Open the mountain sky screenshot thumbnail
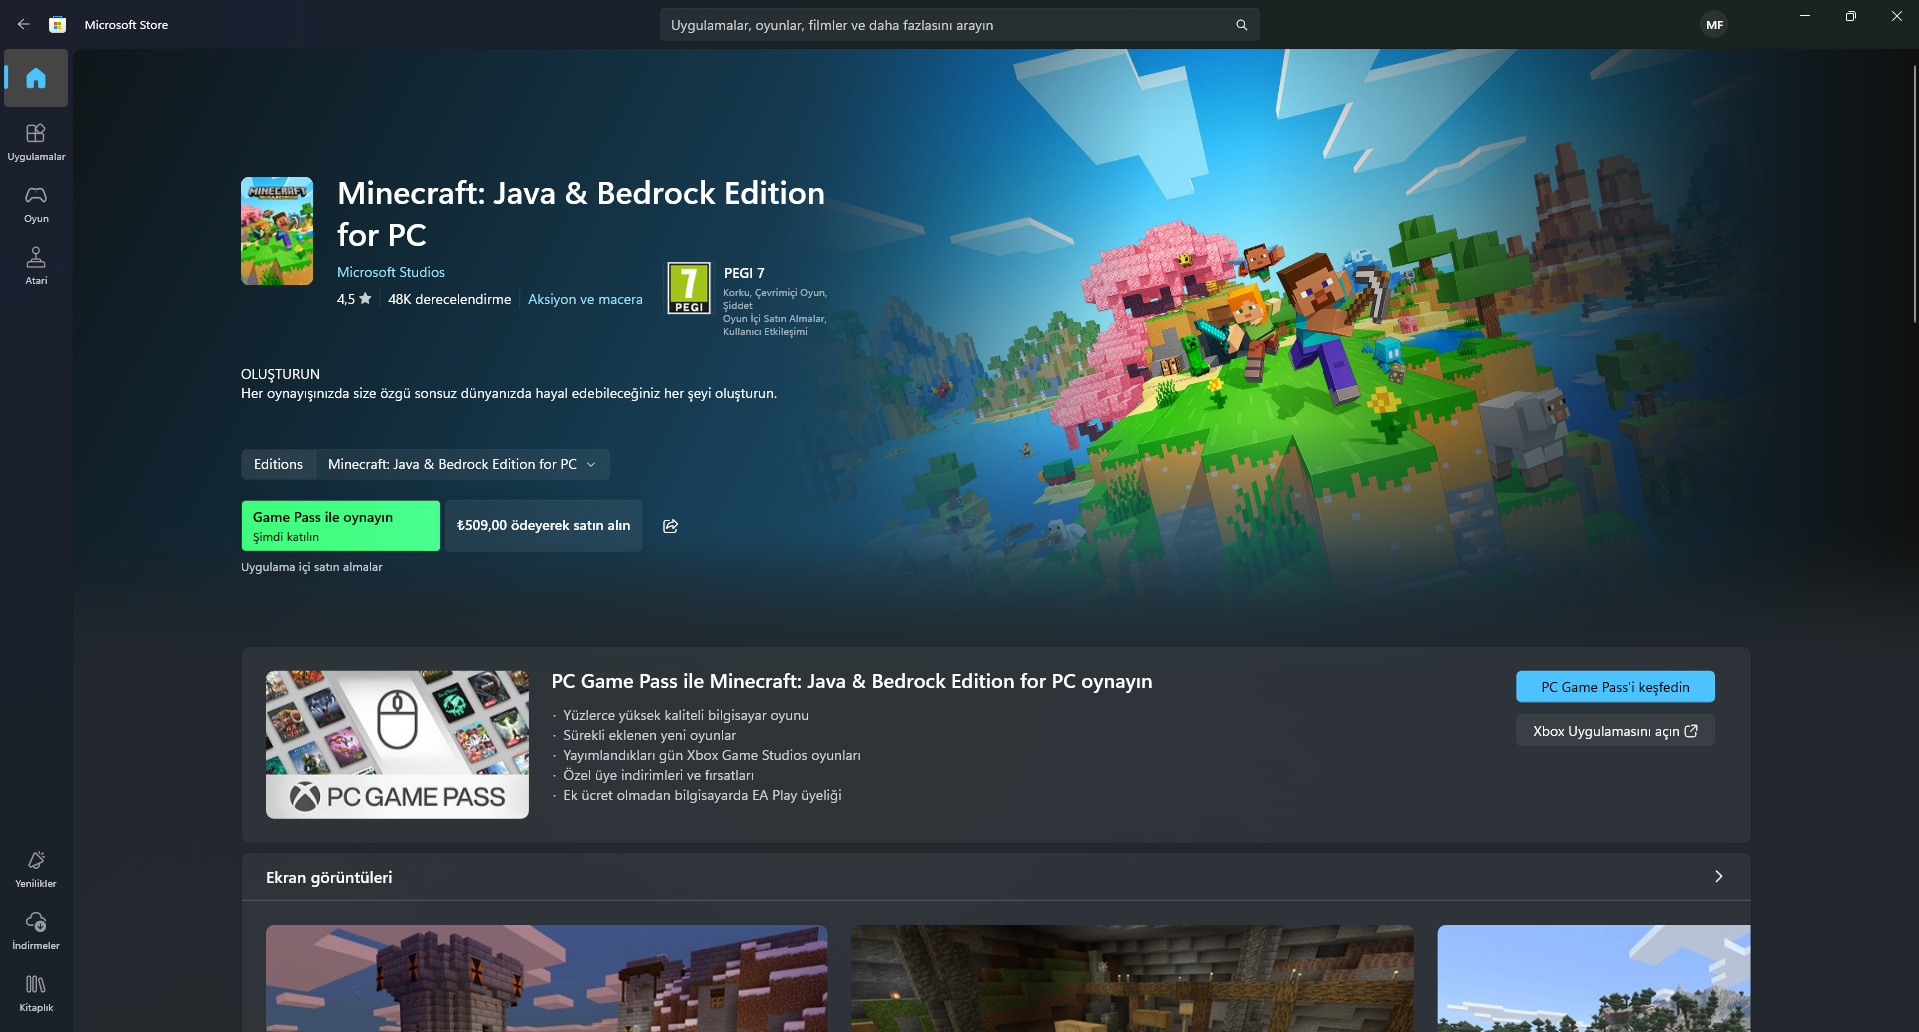This screenshot has width=1919, height=1032. pyautogui.click(x=1594, y=978)
